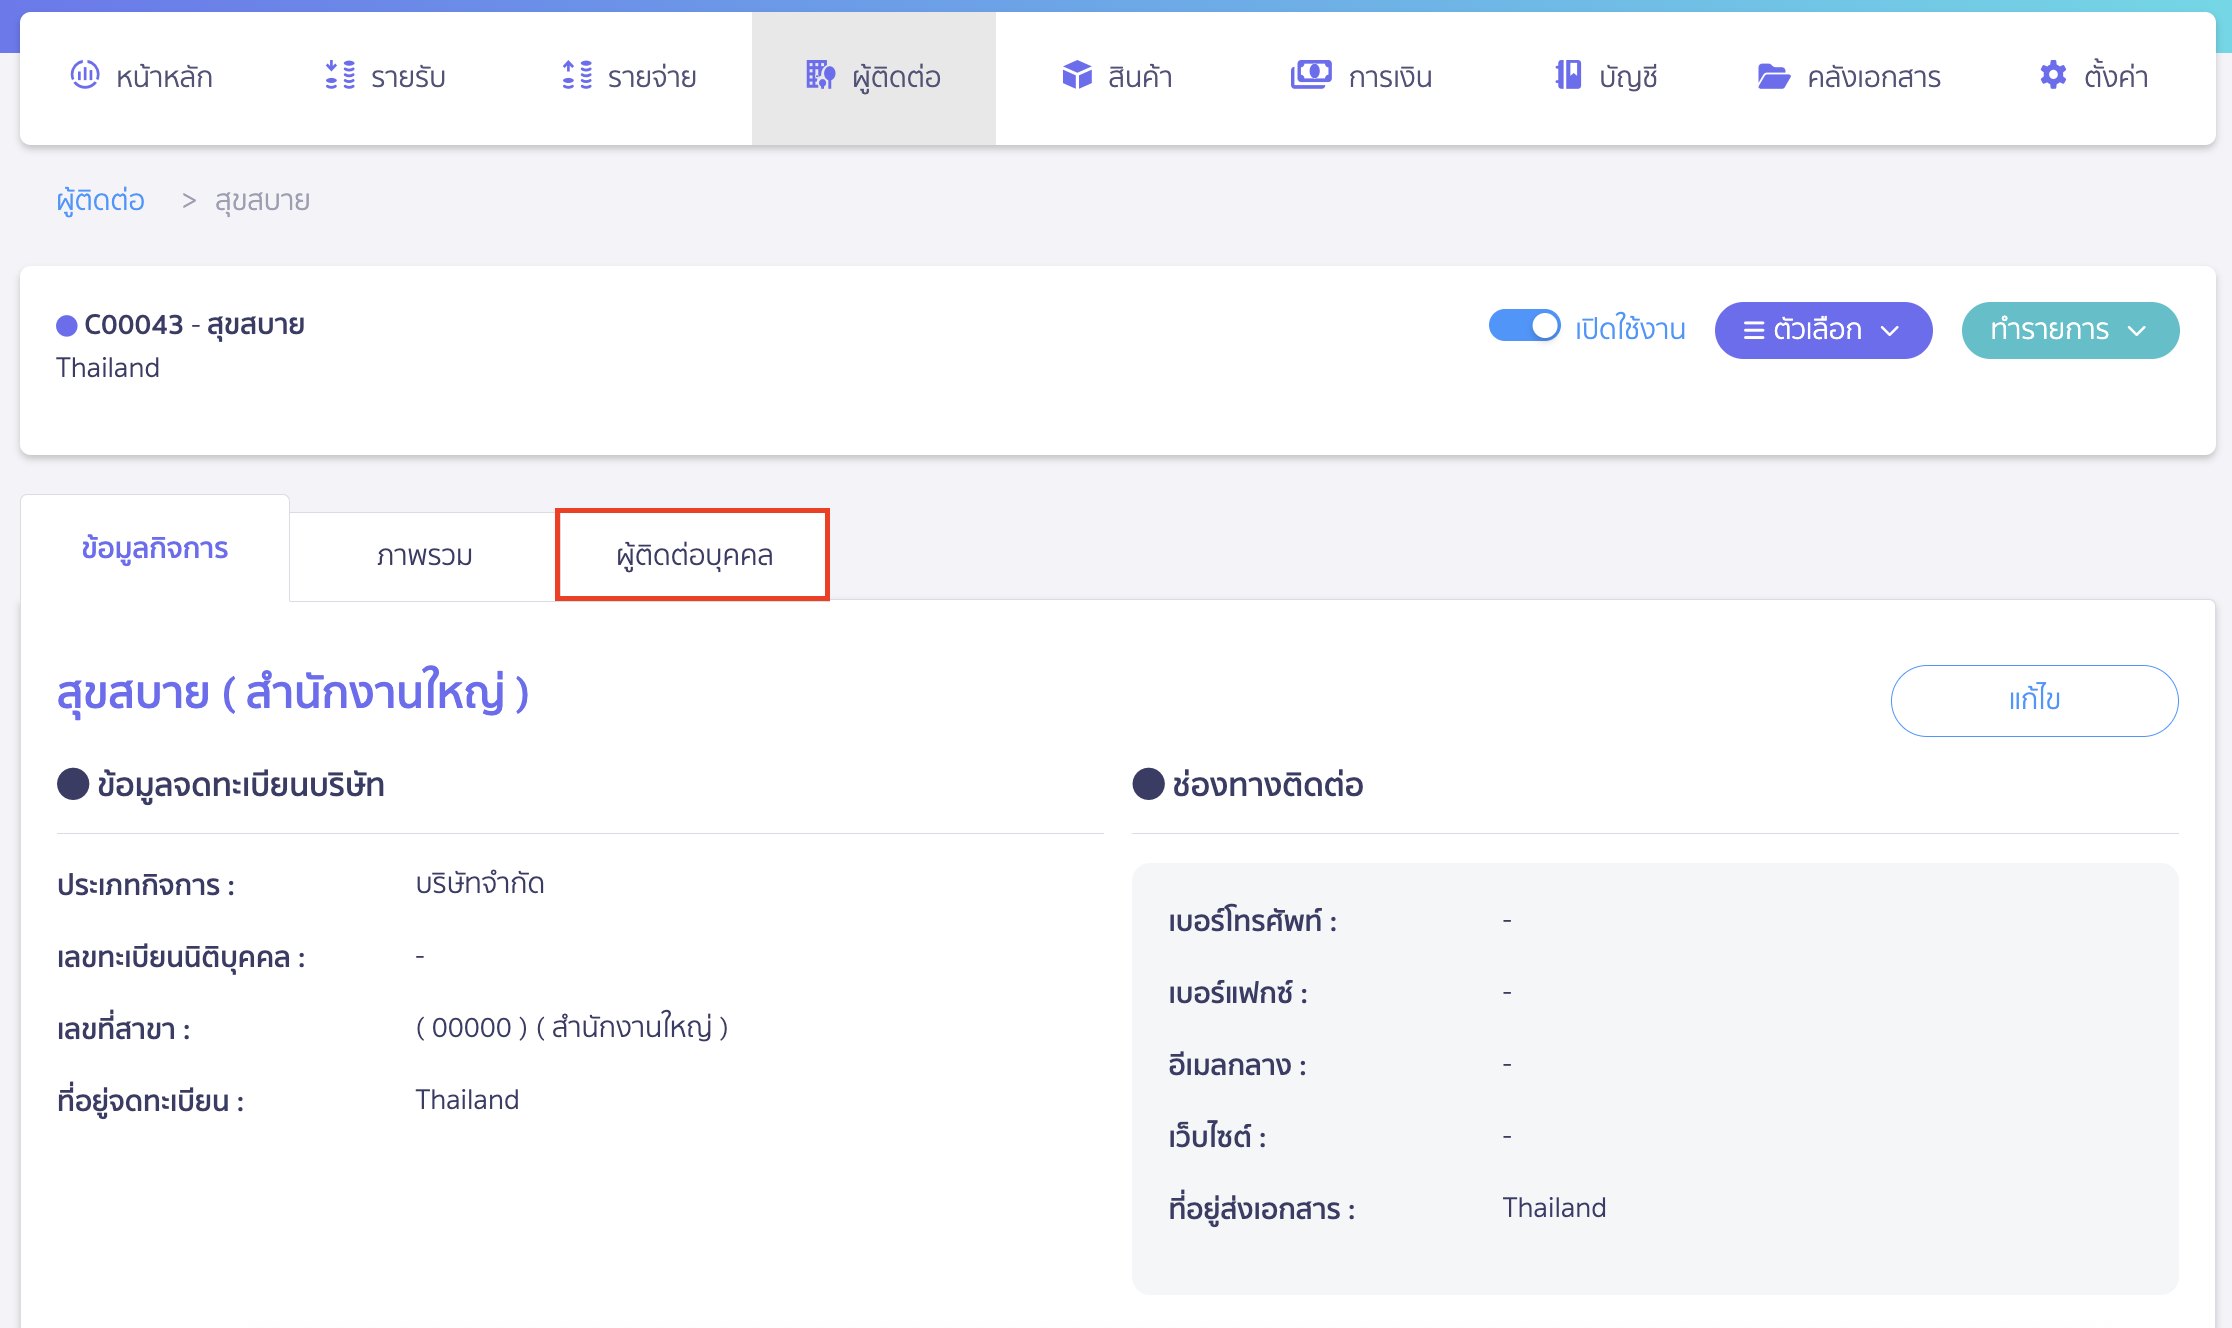
Task: Open the สินค้า products section icon
Action: click(1075, 75)
